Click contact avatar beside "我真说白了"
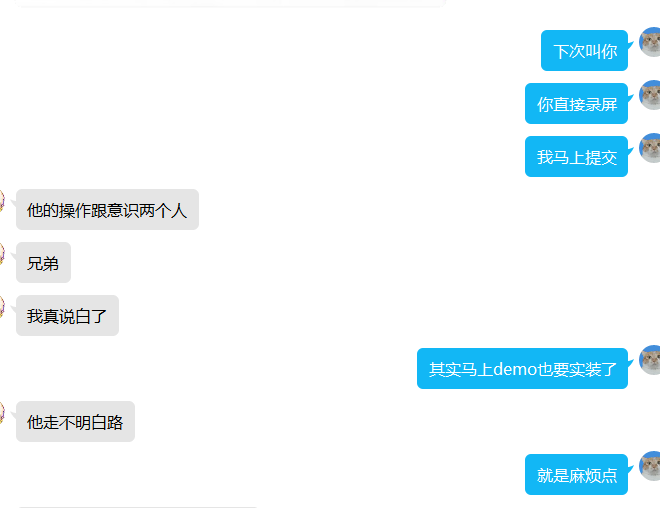 tap(2, 307)
